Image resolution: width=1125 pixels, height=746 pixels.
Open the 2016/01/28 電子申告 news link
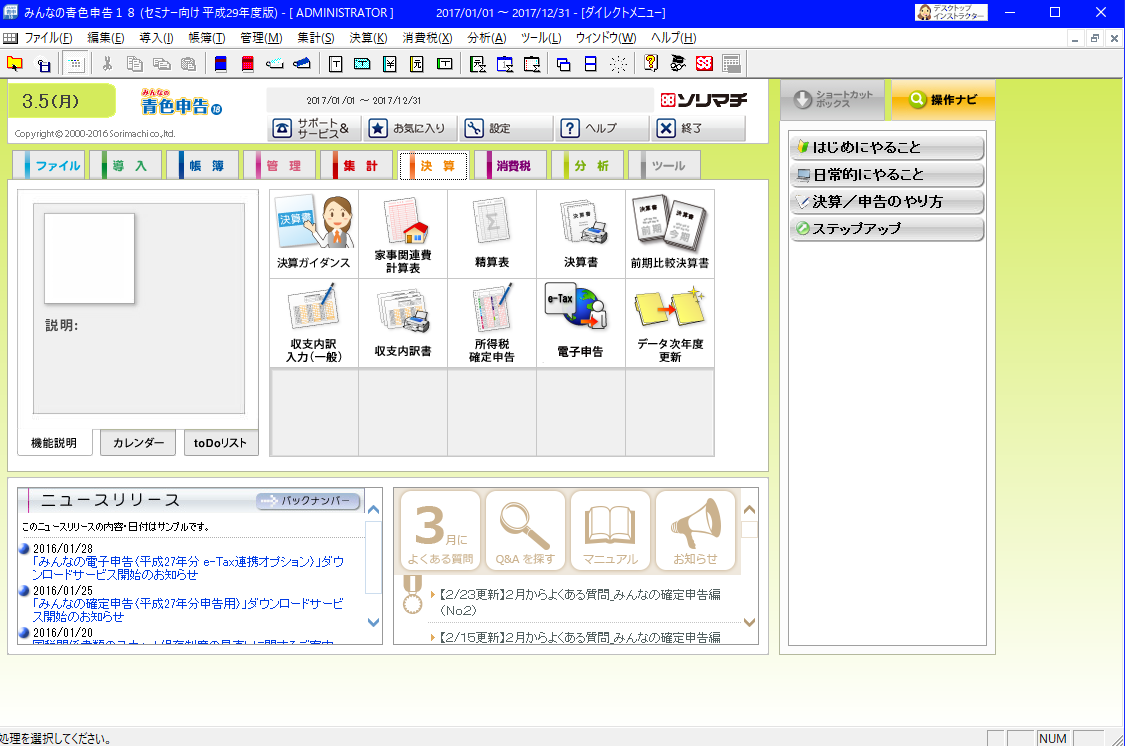188,568
